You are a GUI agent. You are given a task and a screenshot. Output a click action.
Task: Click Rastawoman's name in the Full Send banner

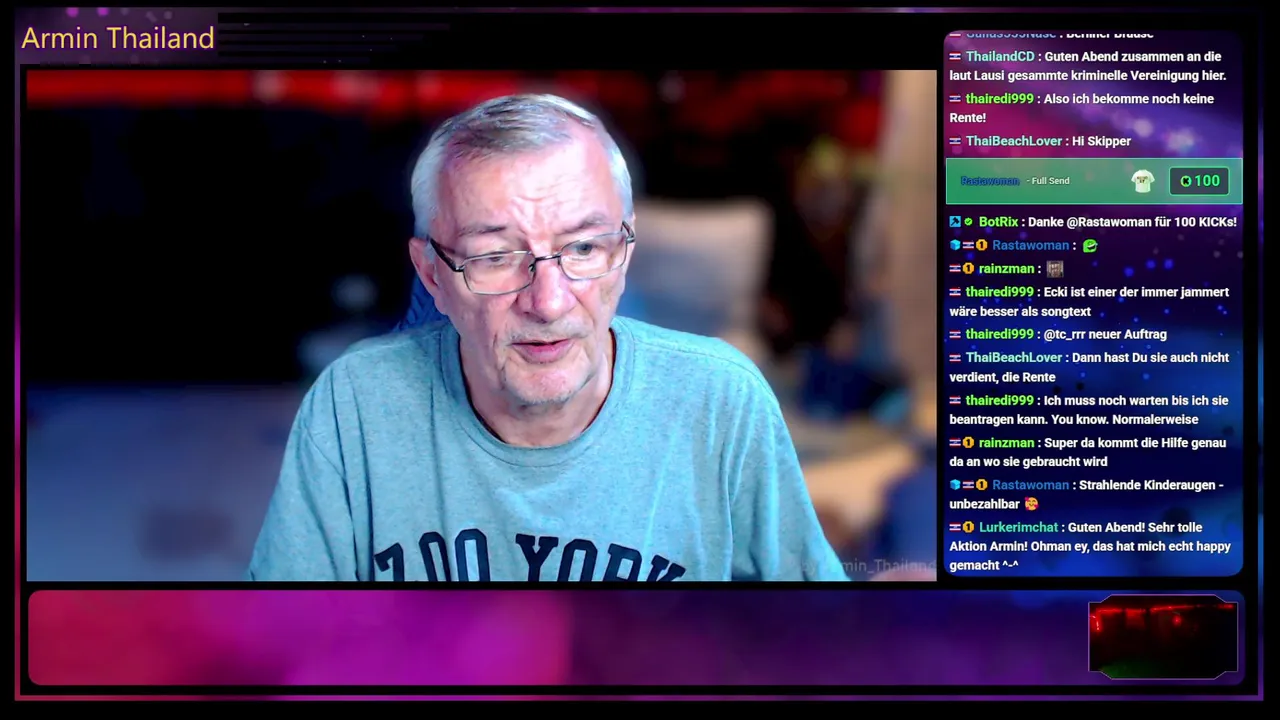[990, 181]
